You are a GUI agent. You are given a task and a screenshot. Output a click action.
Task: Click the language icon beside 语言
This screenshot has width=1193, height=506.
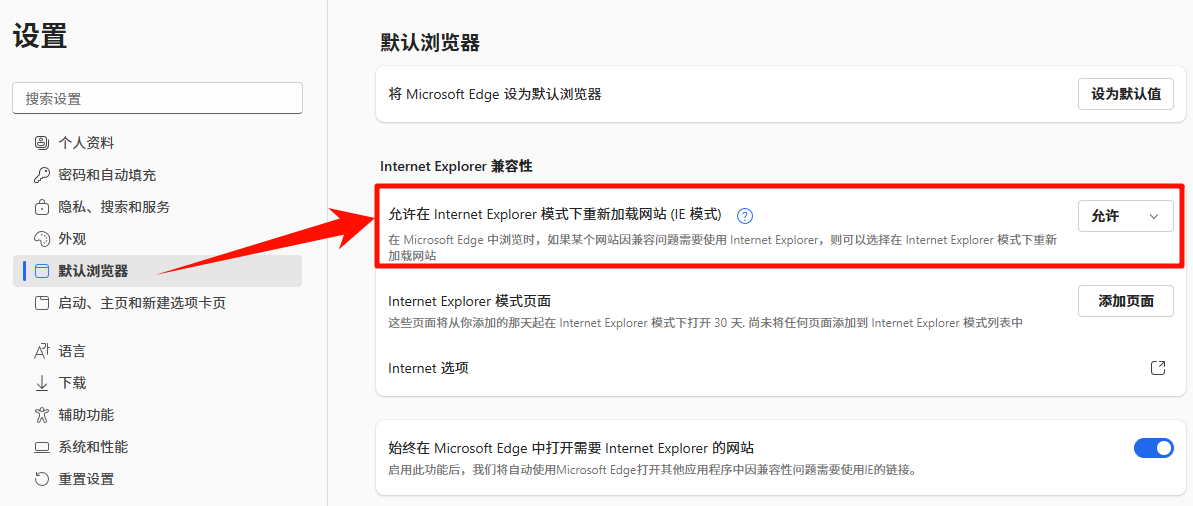42,352
